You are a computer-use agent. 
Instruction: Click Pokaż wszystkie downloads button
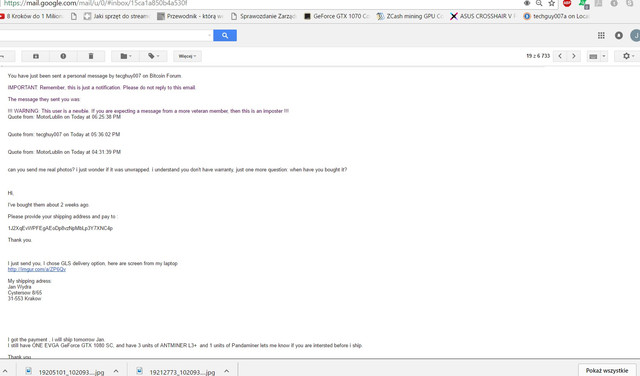tap(607, 370)
